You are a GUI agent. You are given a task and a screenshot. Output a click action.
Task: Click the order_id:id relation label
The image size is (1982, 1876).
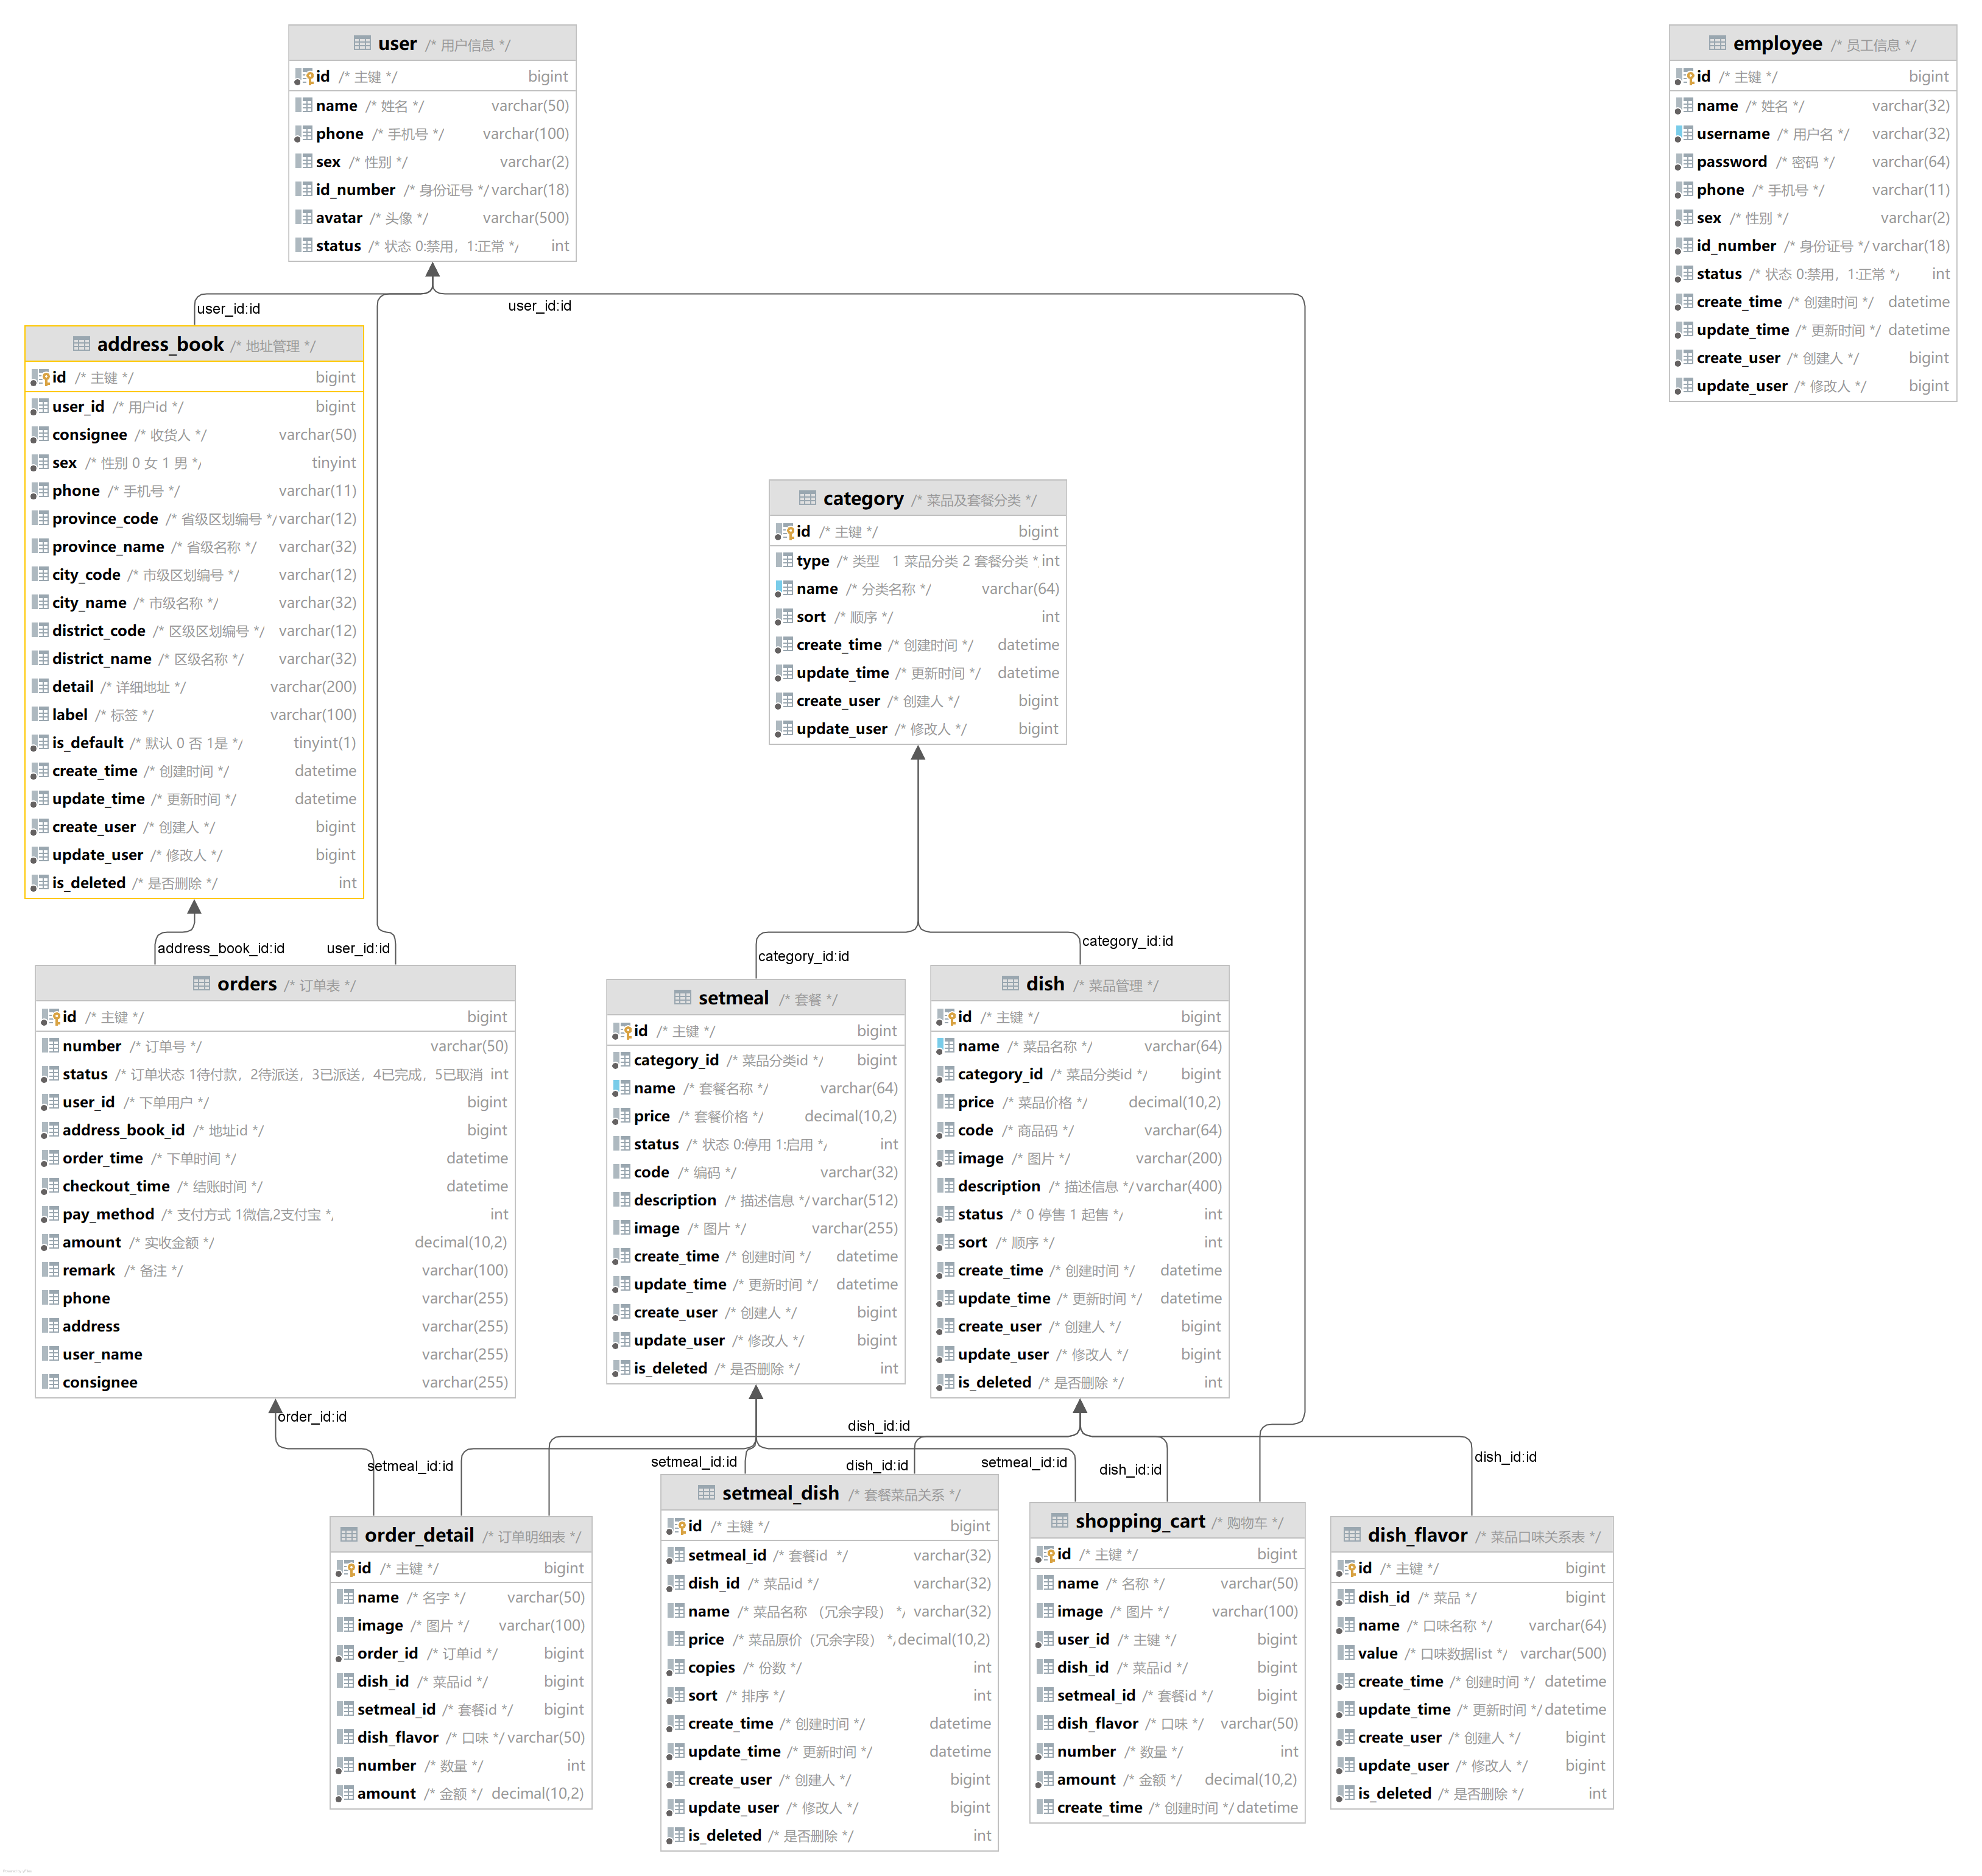click(312, 1416)
